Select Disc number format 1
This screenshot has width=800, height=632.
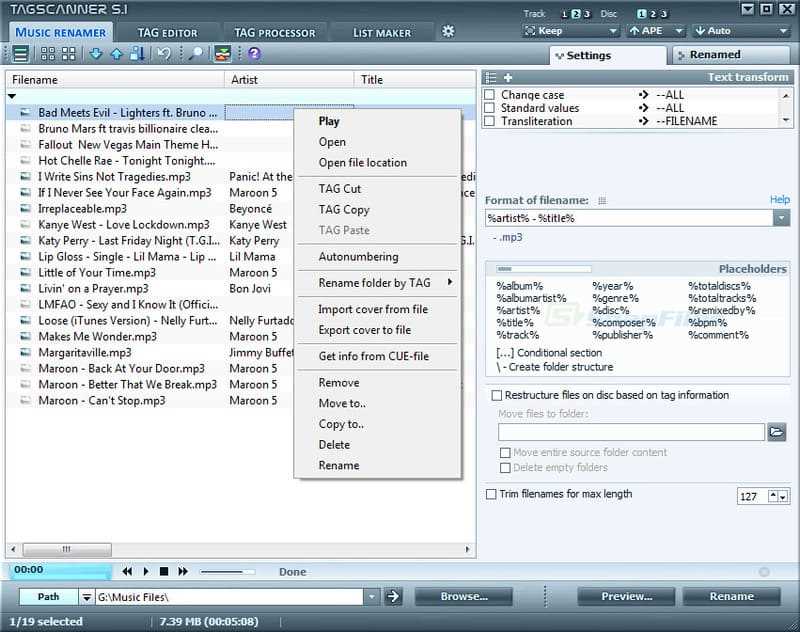click(x=641, y=14)
